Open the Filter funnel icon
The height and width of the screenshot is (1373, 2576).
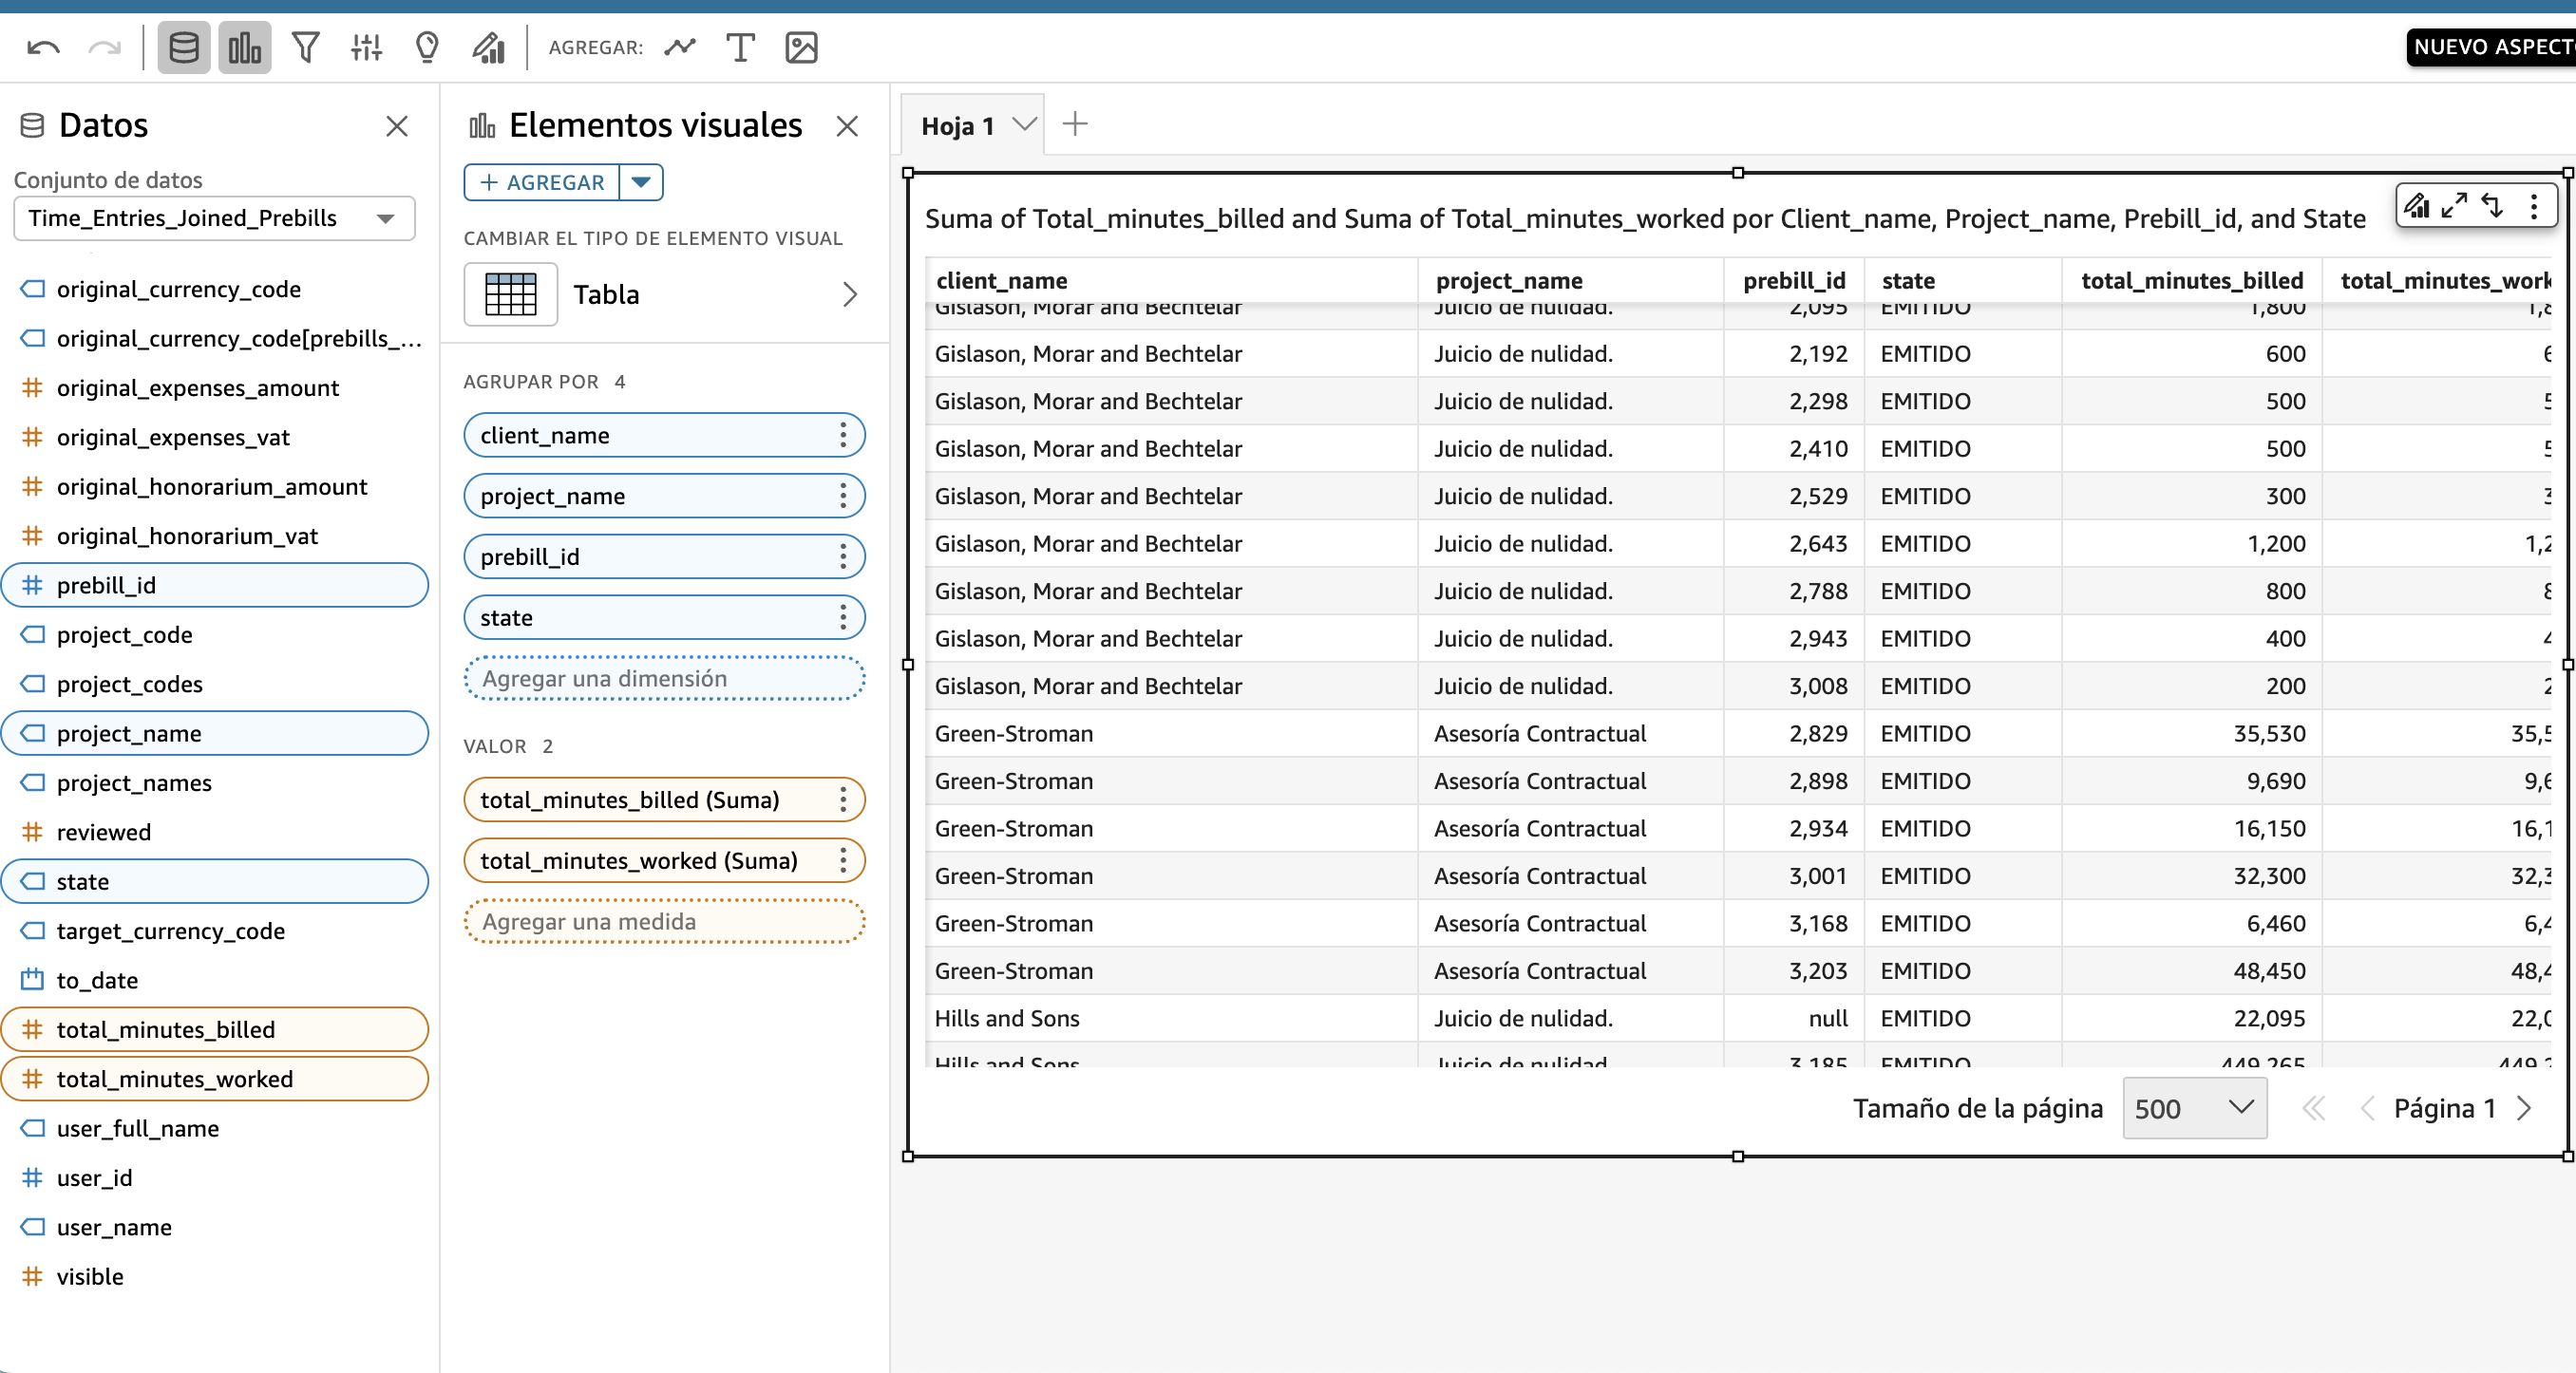[306, 47]
